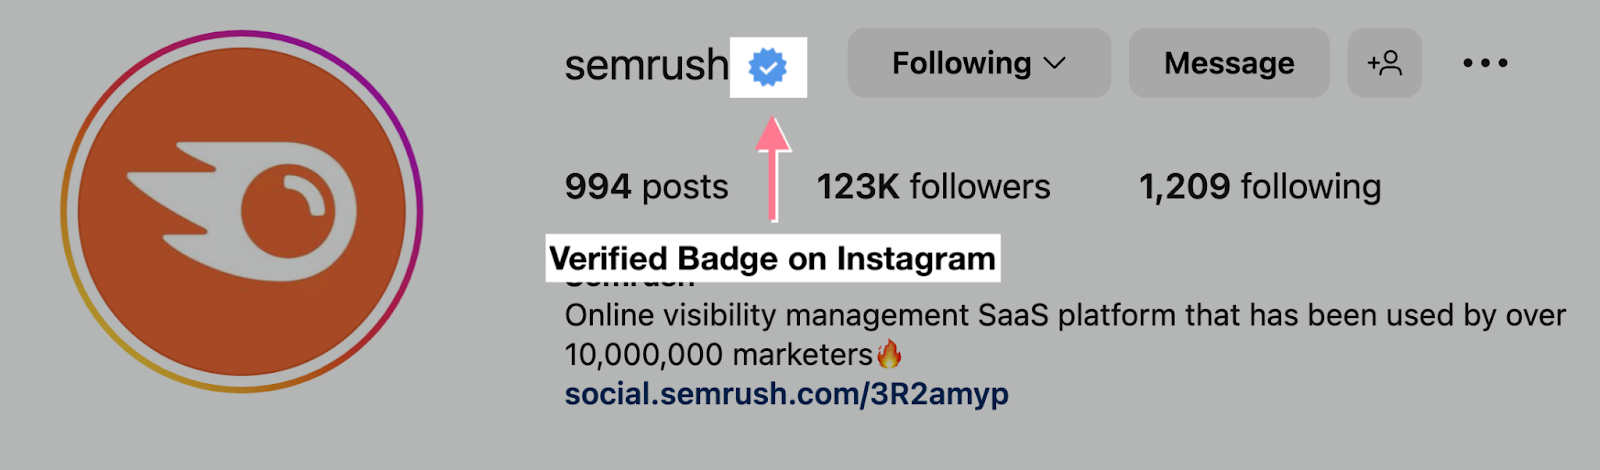Click the gradient story ring around the avatar

click(67, 212)
